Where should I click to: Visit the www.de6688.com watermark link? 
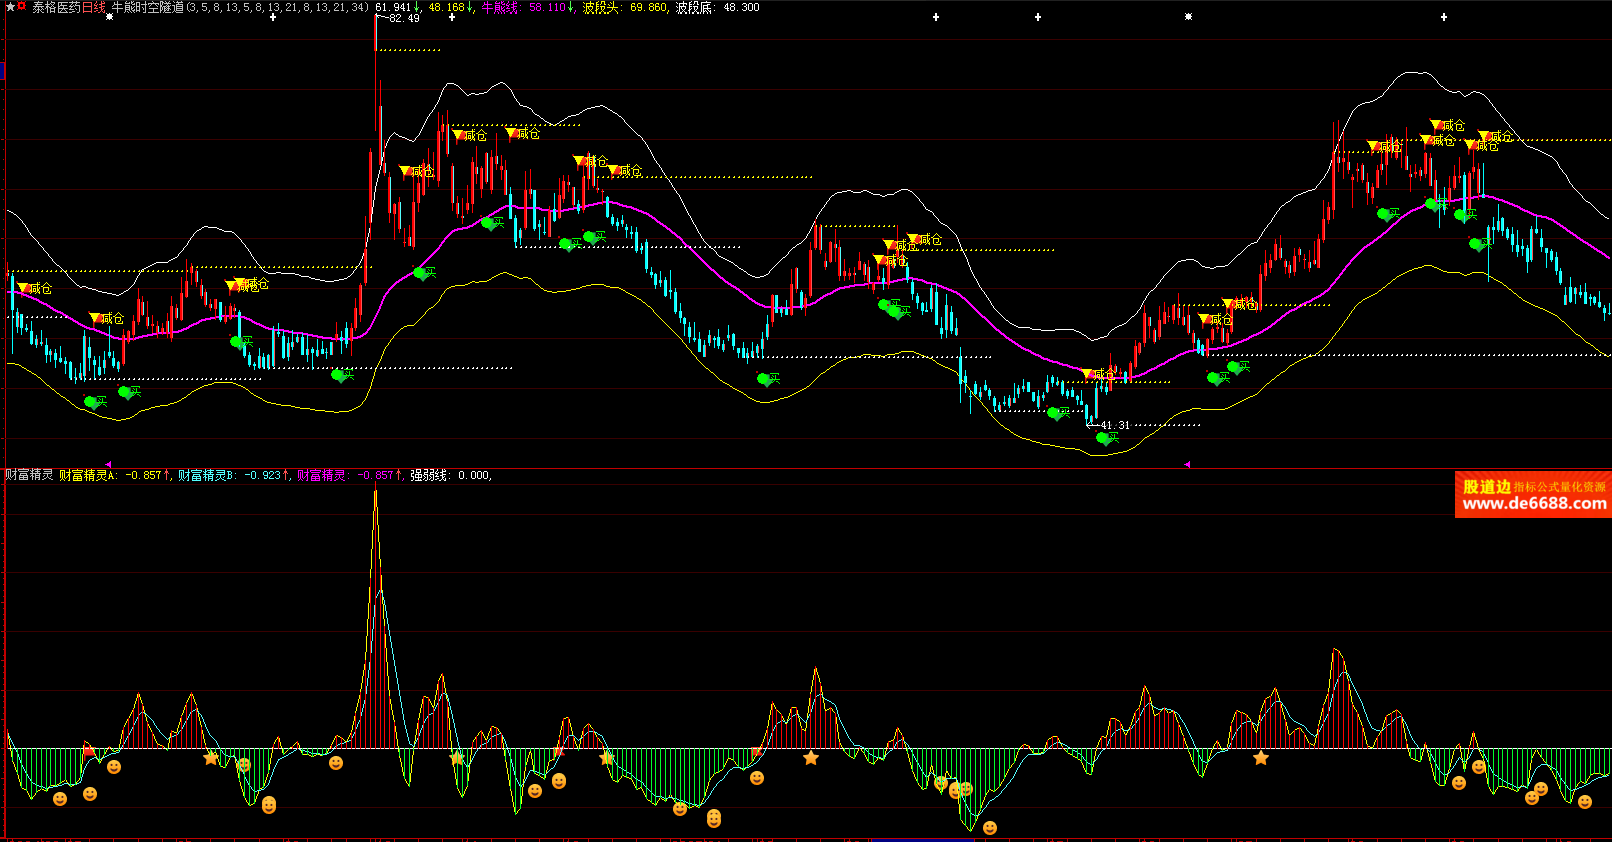(1534, 504)
